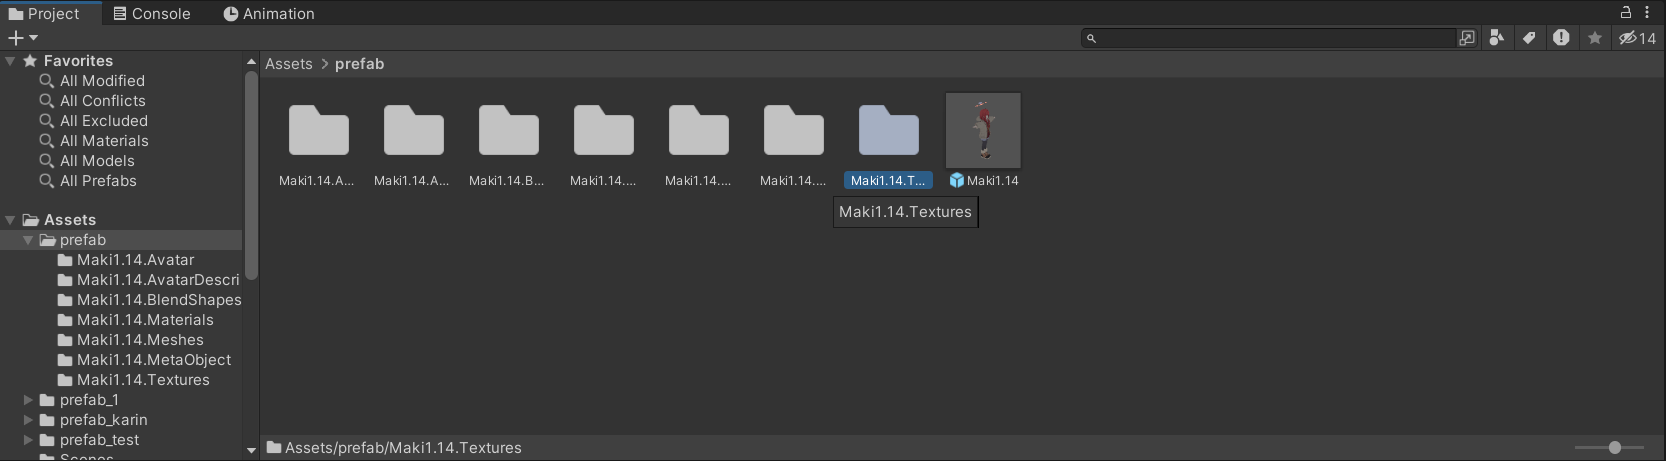This screenshot has width=1666, height=461.
Task: Click the icon size slider handle
Action: 1614,447
